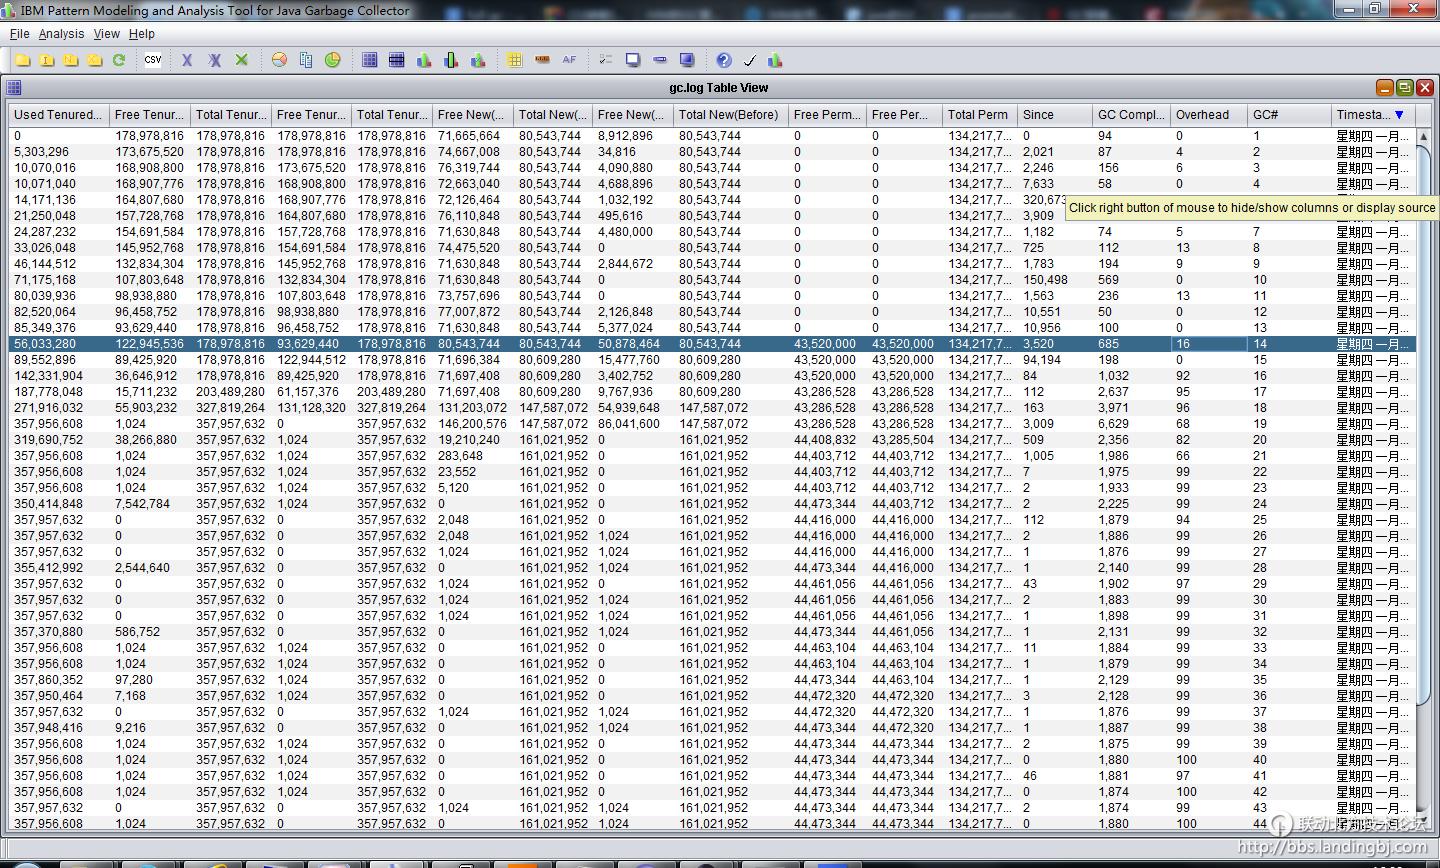Click the green X toolbar icon
Screen dimensions: 1440x868
[241, 60]
